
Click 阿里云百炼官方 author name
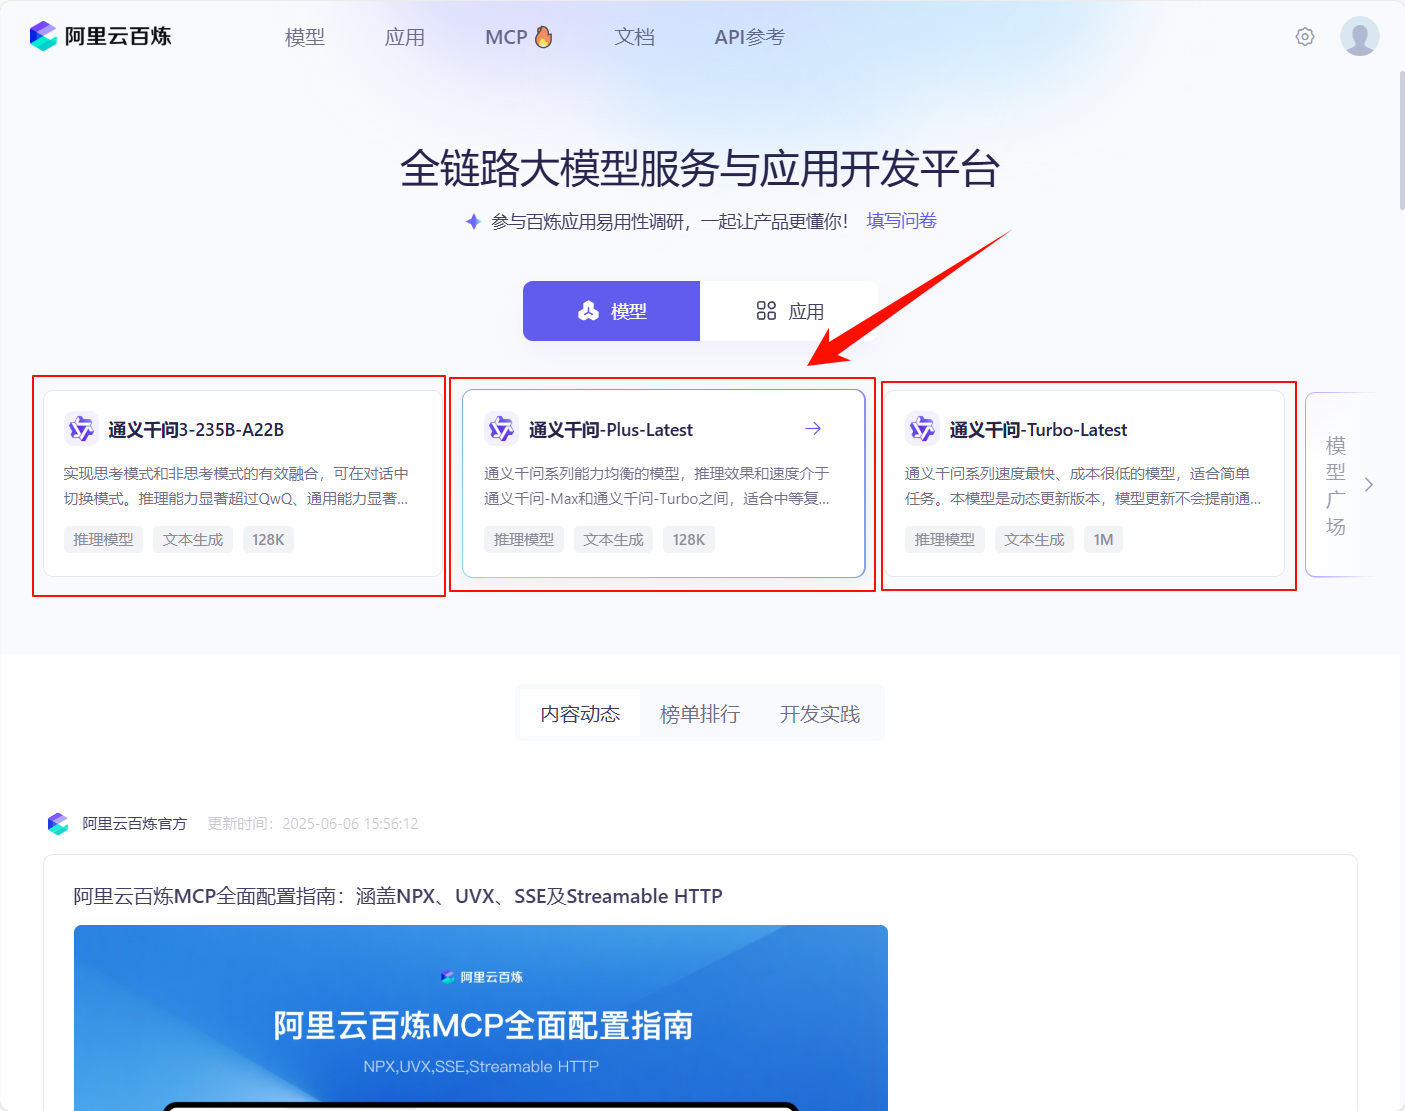pyautogui.click(x=134, y=824)
